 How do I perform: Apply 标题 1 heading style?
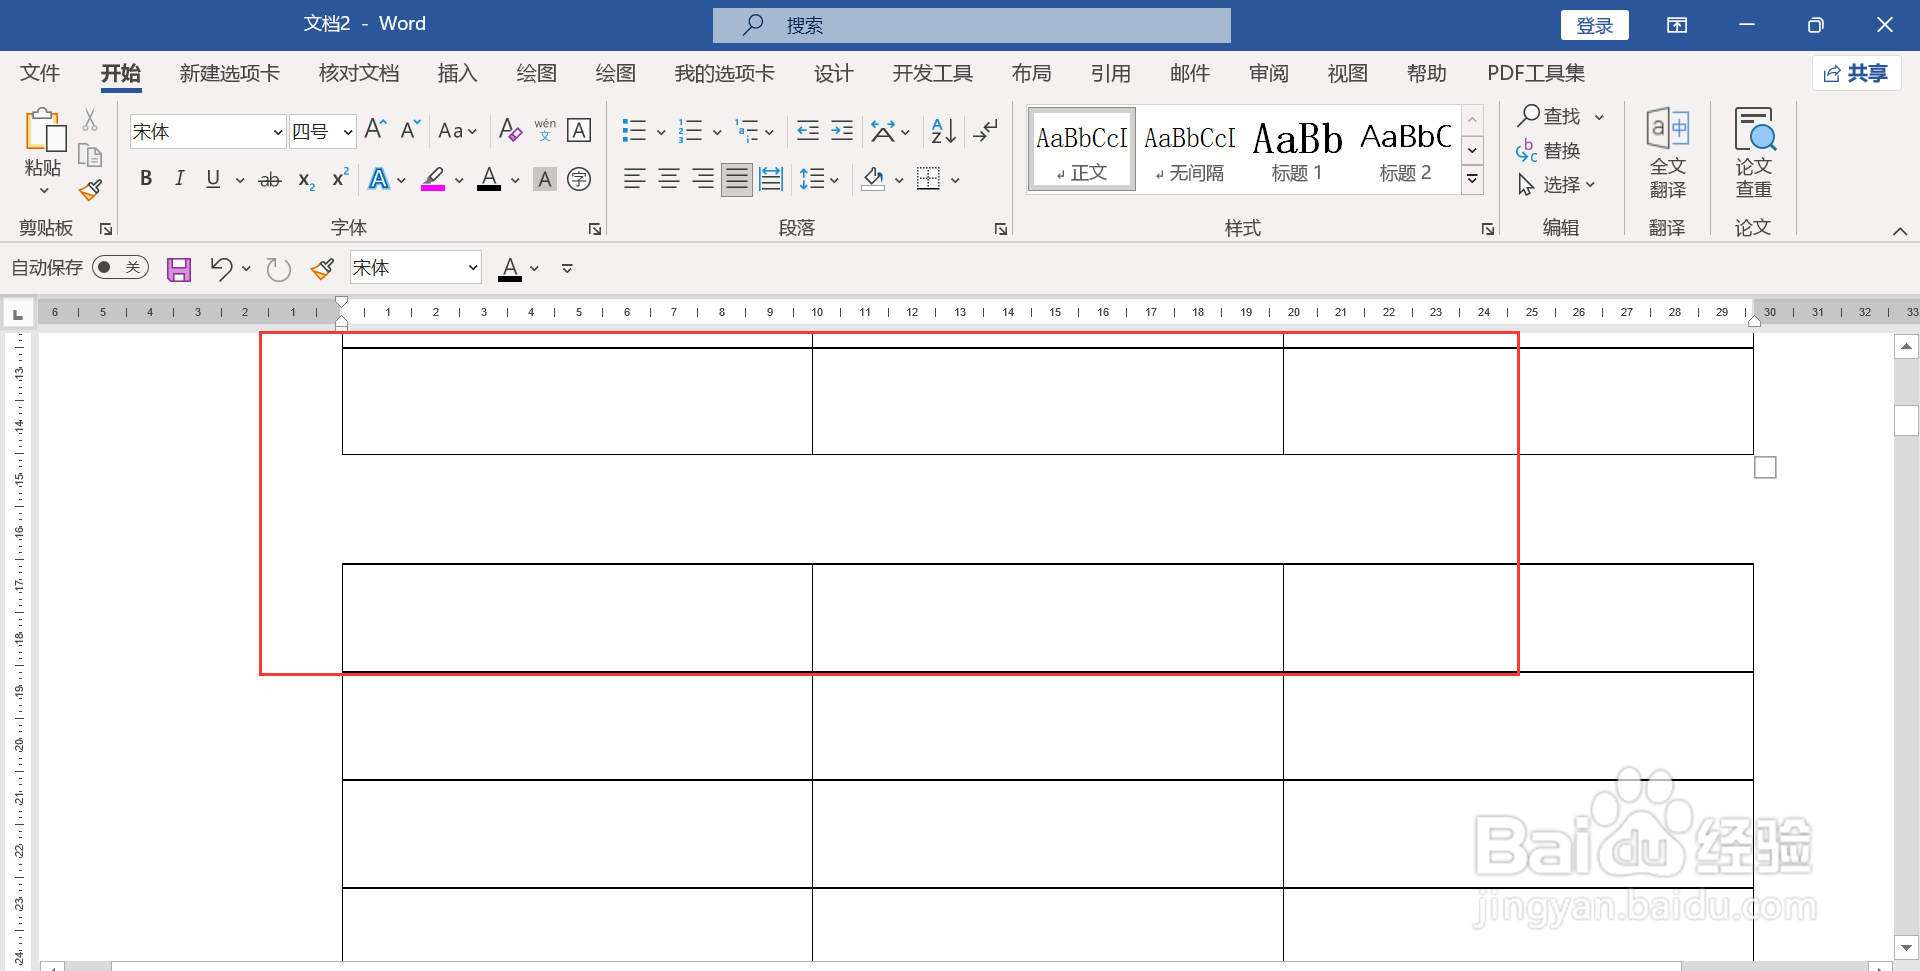[1297, 150]
